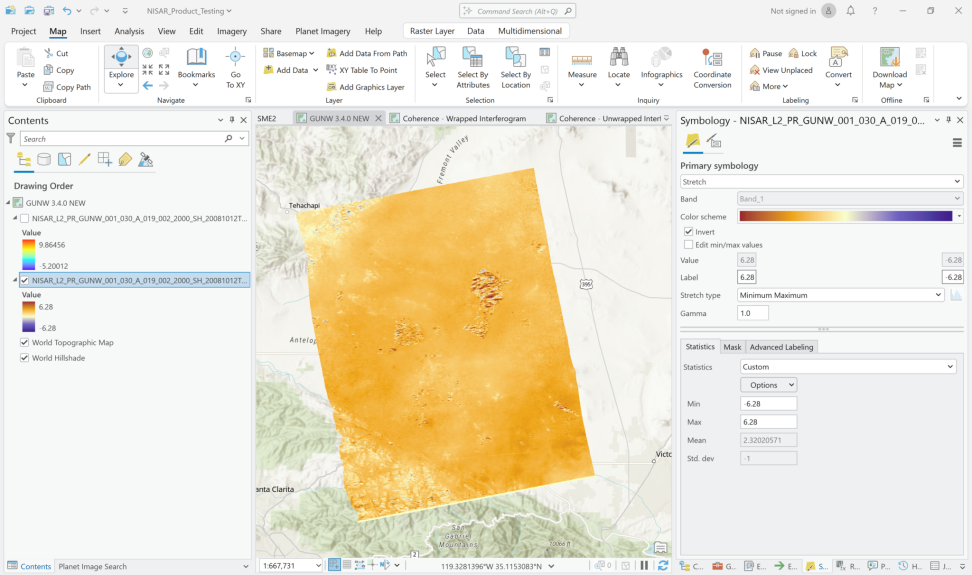Viewport: 972px width, 575px height.
Task: Click the Lock labels button
Action: pyautogui.click(x=802, y=53)
